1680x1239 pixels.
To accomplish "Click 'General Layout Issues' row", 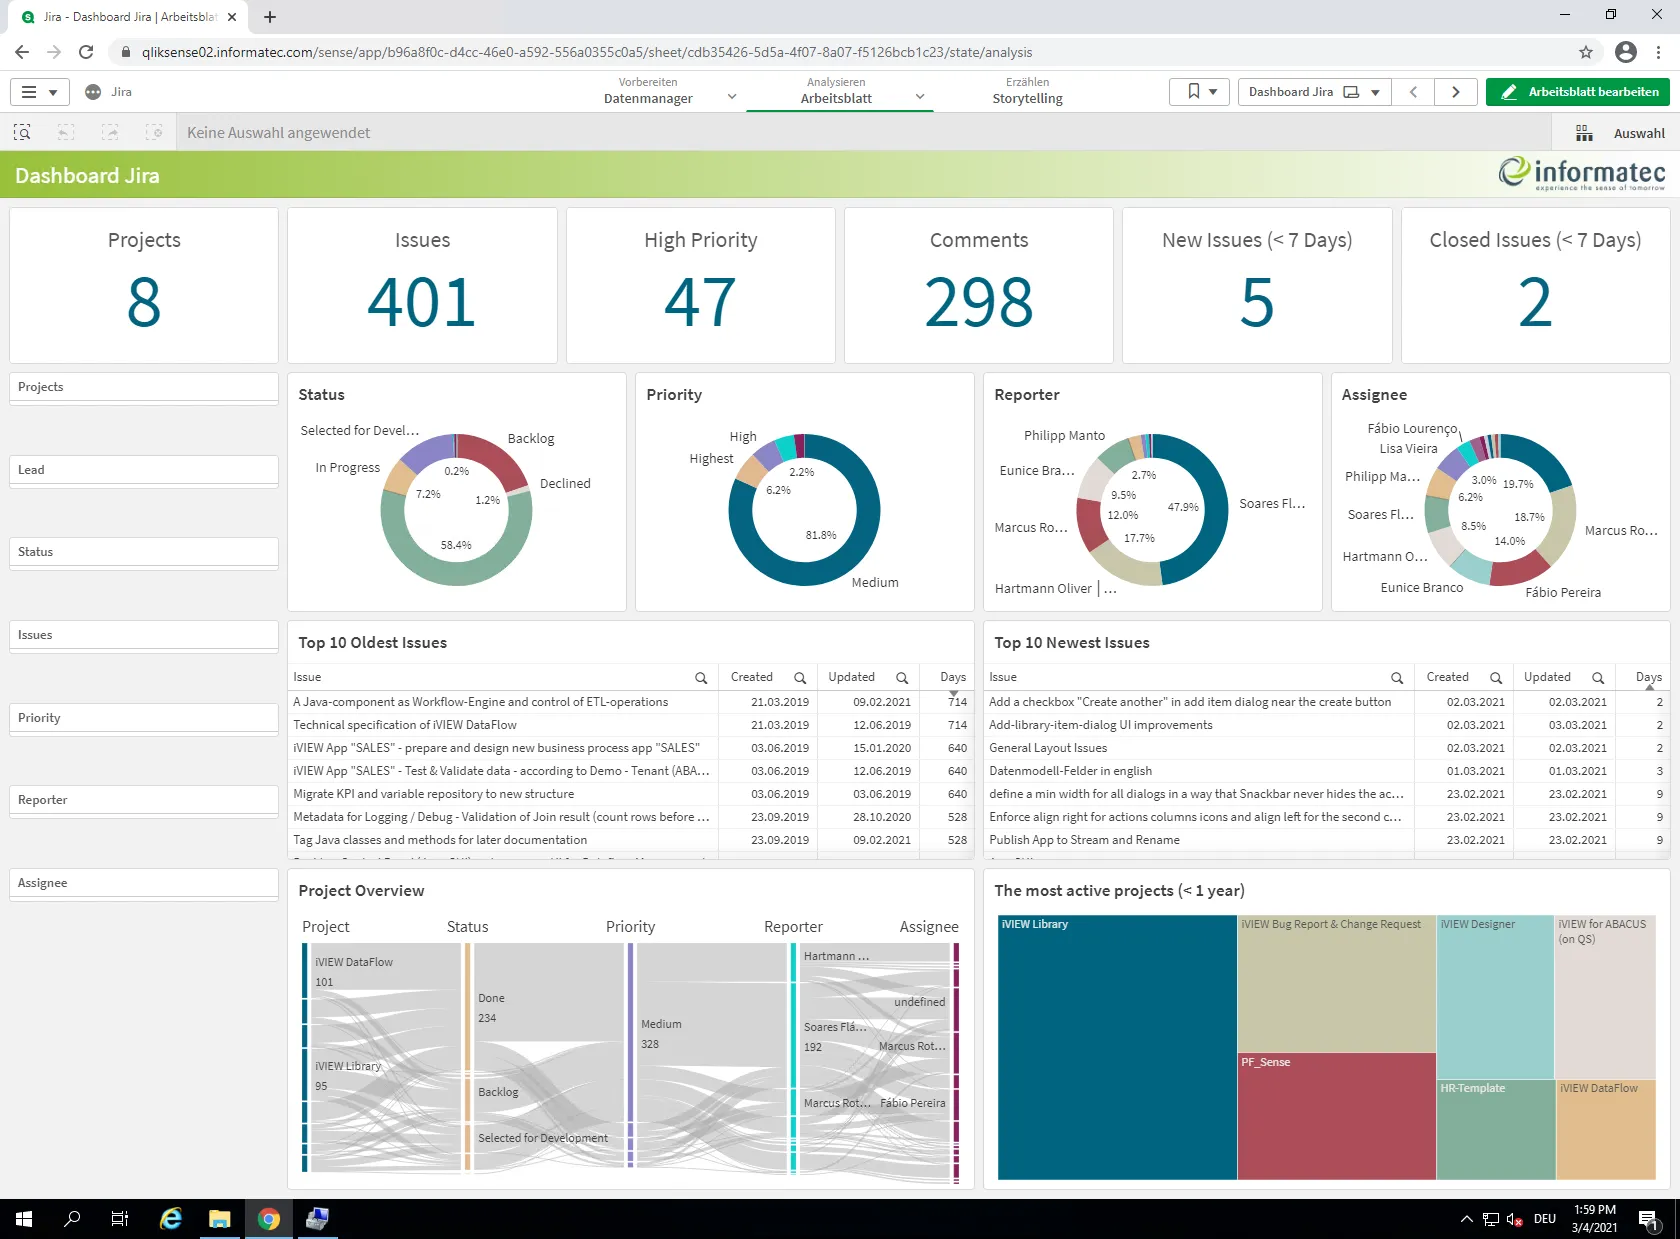I will pyautogui.click(x=1326, y=748).
